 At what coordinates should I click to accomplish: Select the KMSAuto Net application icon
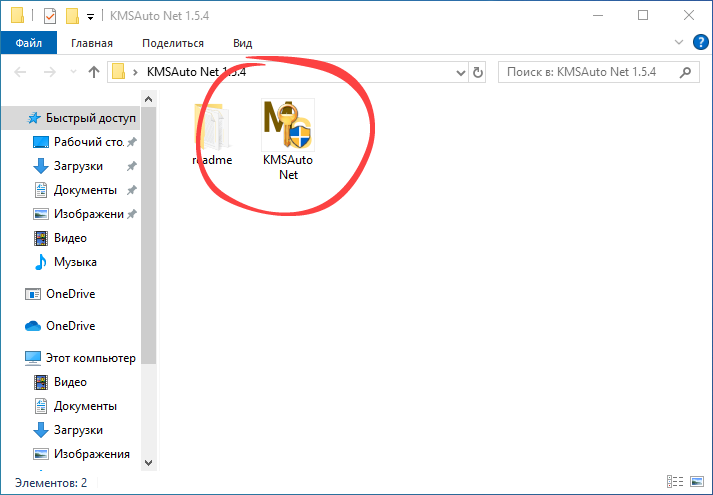point(287,124)
